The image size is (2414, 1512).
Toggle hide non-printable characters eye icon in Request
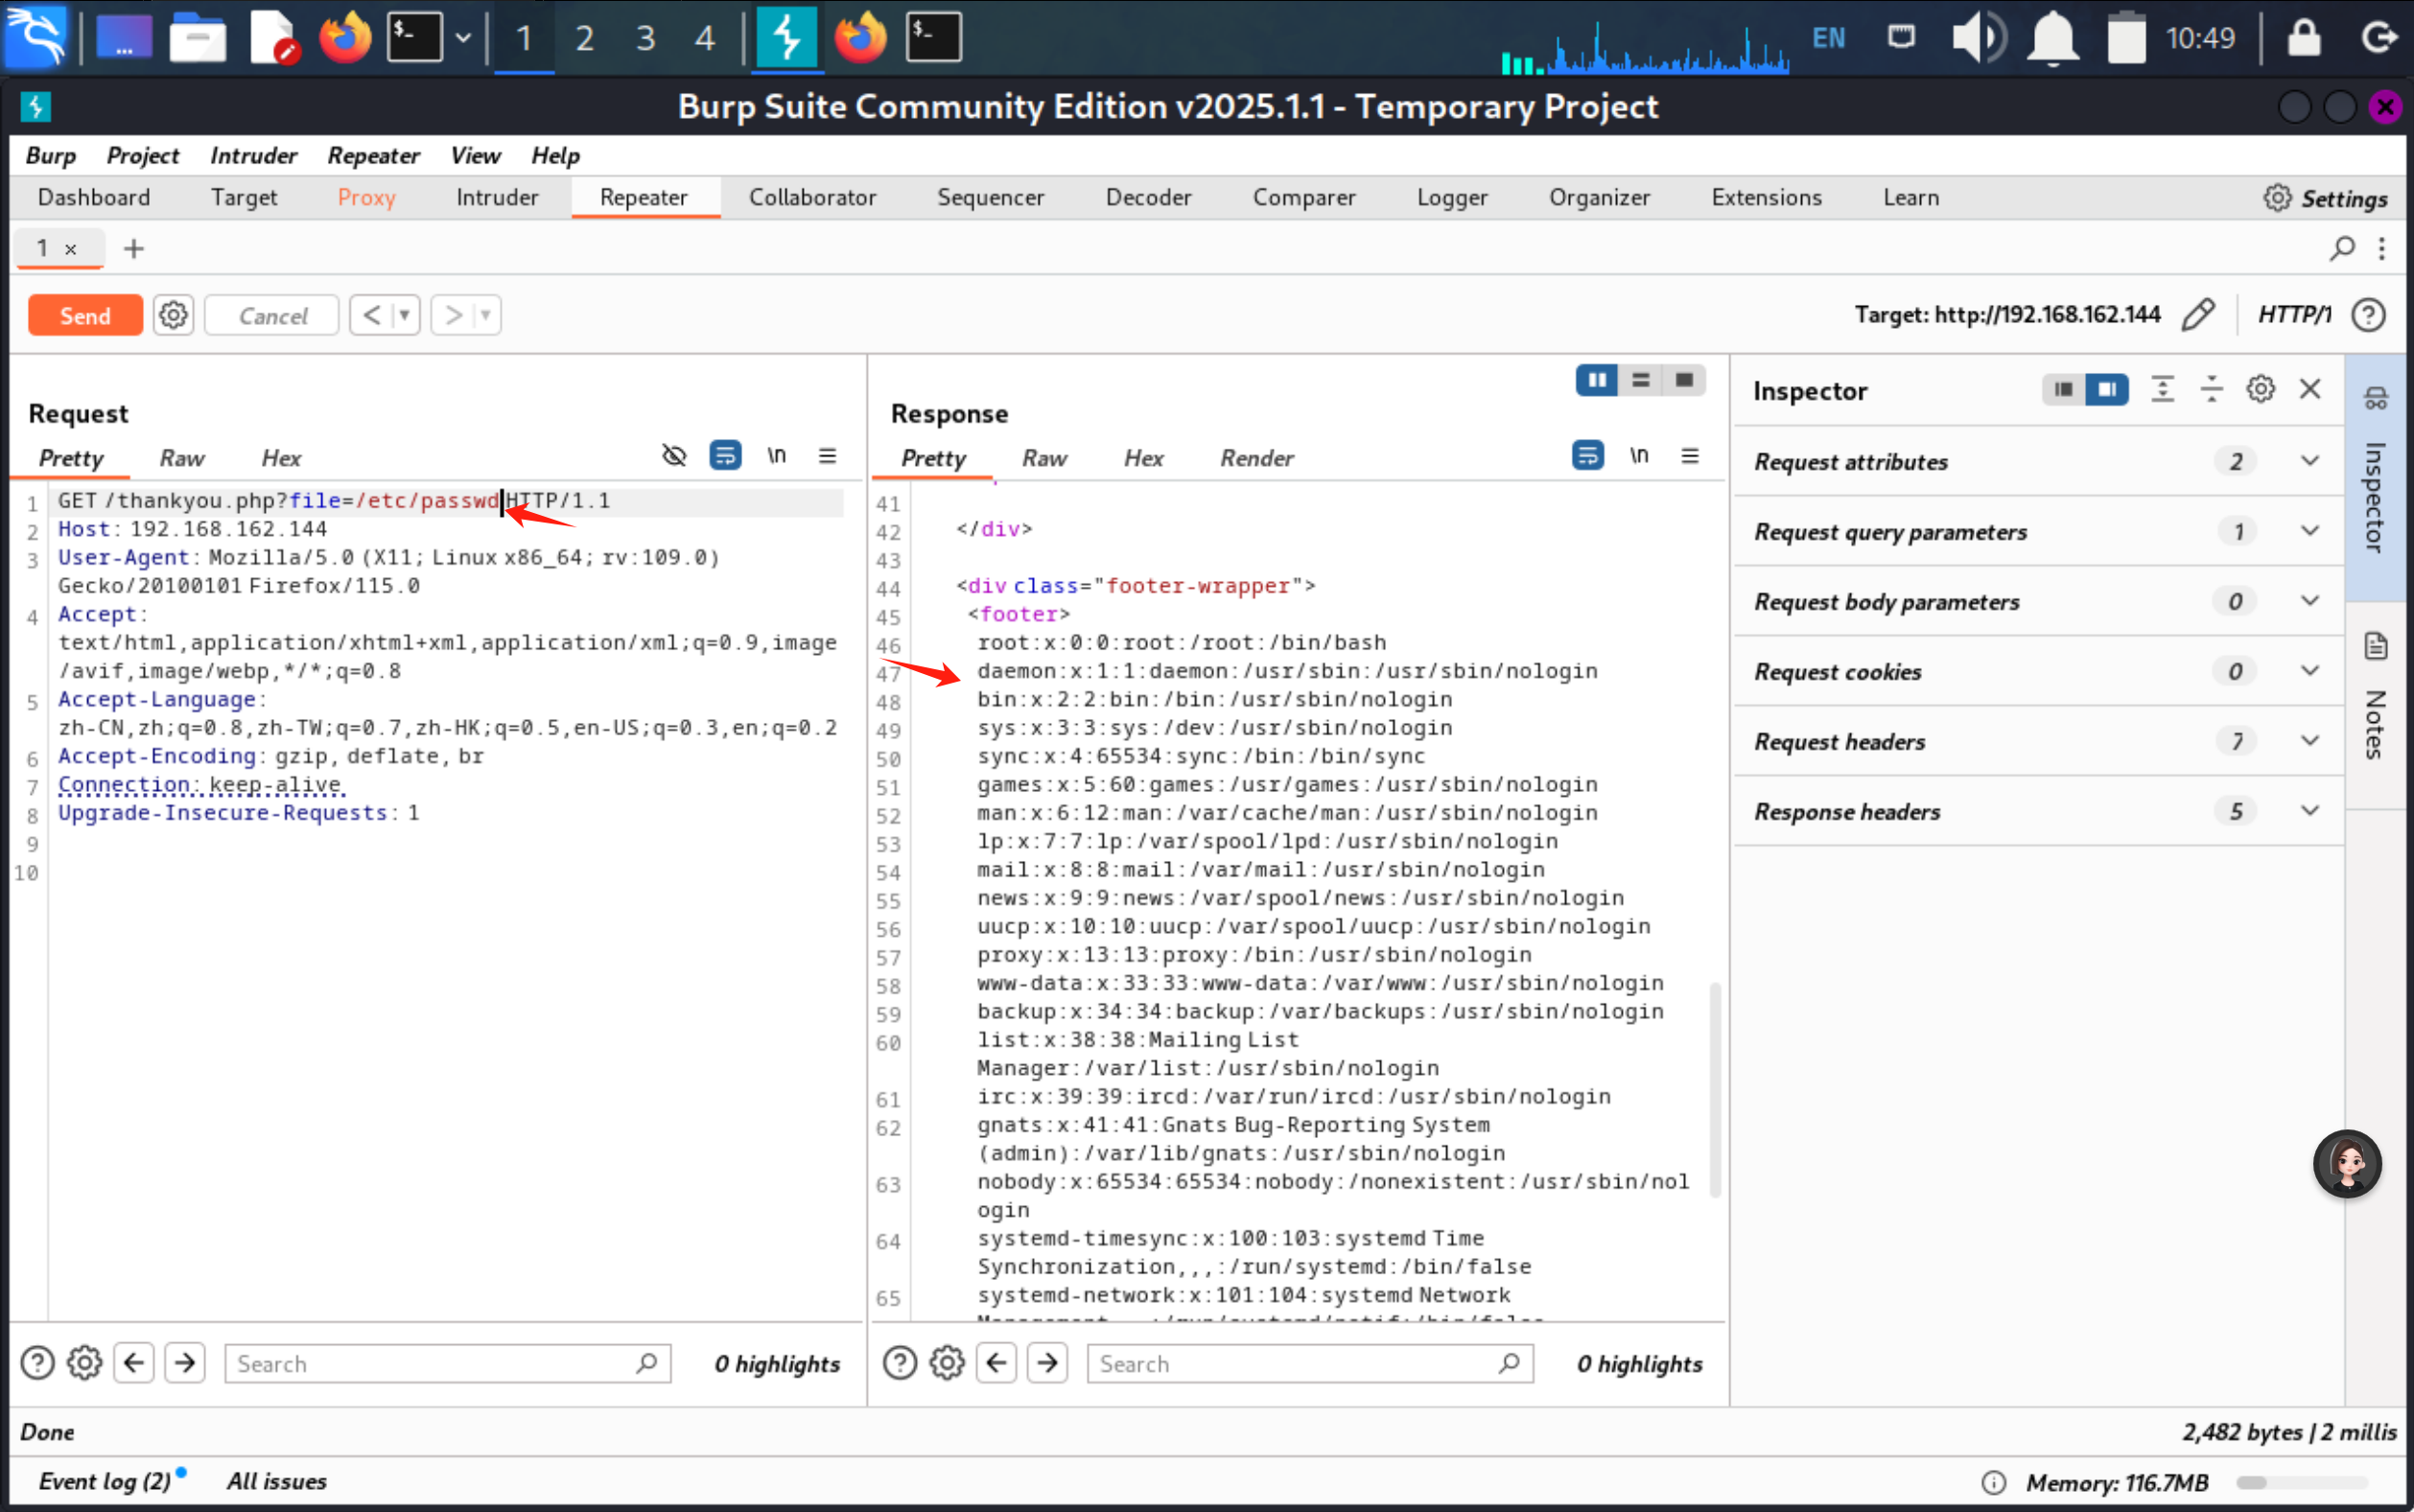click(674, 456)
